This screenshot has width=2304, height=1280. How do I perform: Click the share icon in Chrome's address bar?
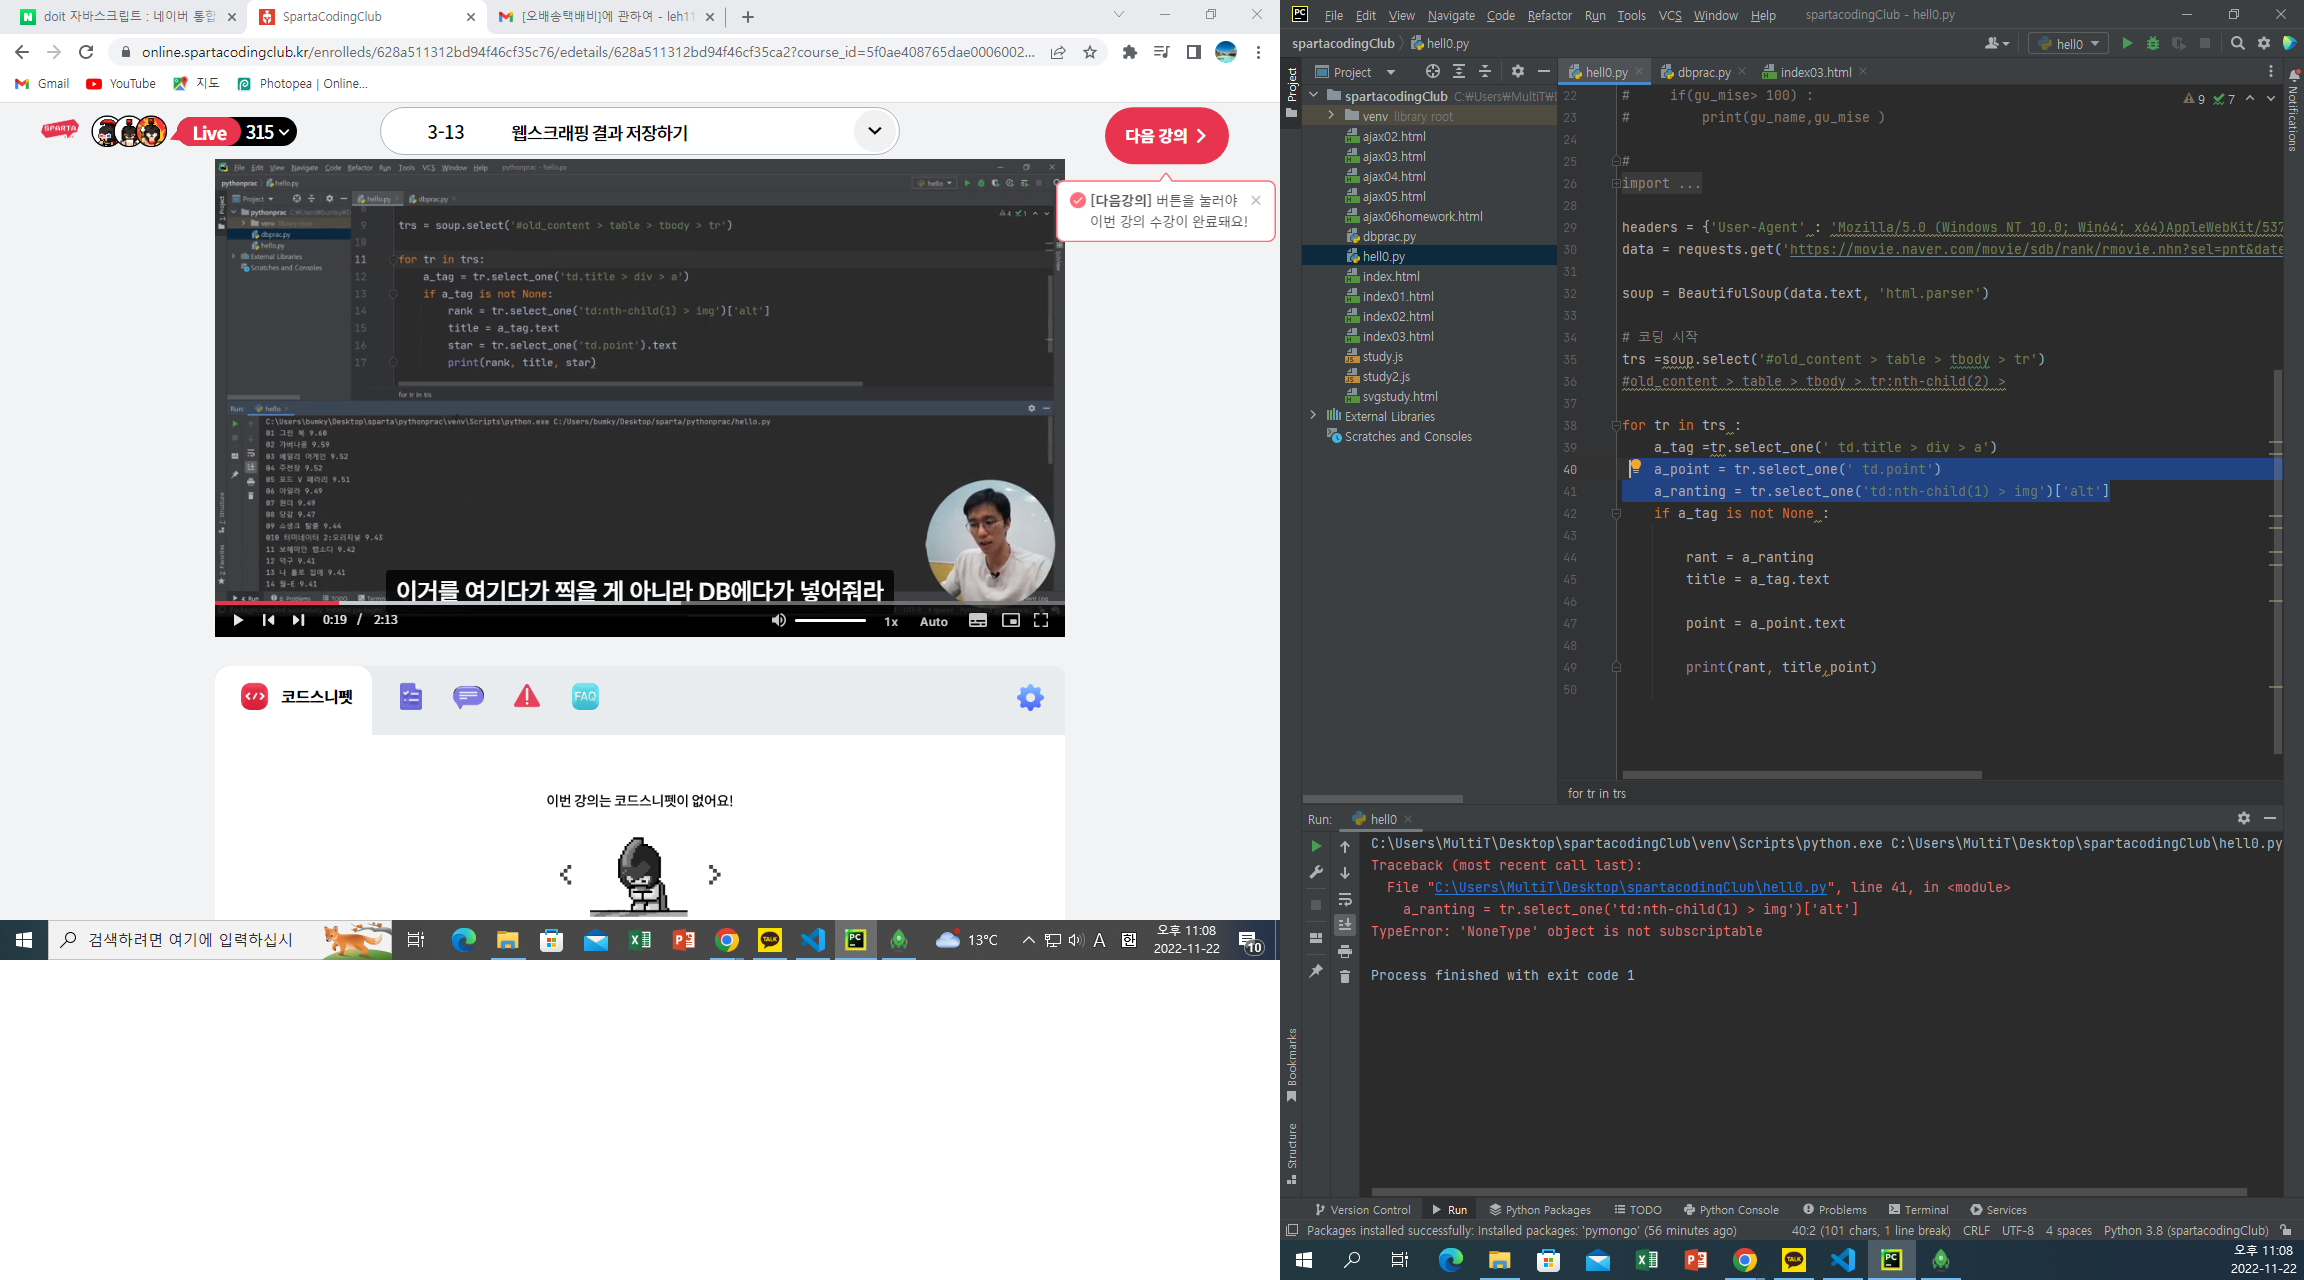pyautogui.click(x=1058, y=52)
